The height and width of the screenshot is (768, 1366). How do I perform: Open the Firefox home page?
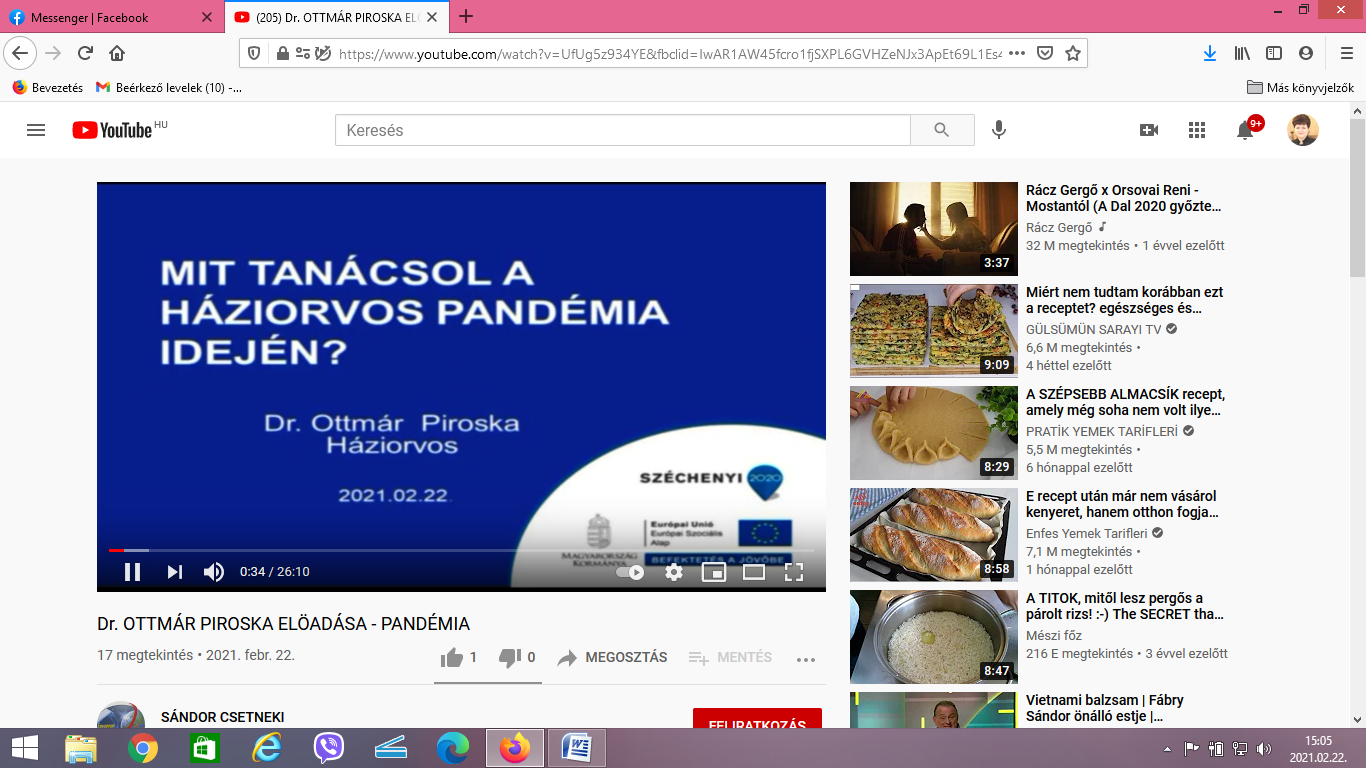pos(117,53)
